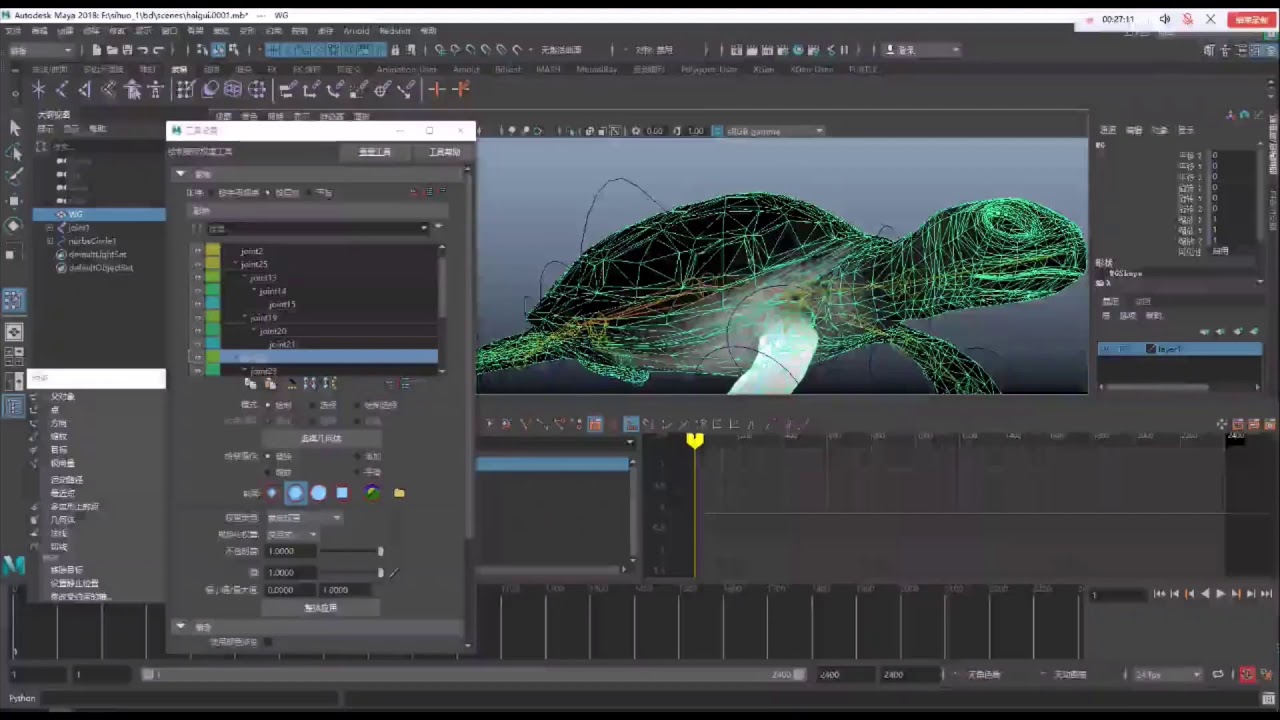Viewport: 1280px width, 720px height.
Task: Open the 24 fps frame rate dropdown
Action: coord(1168,675)
